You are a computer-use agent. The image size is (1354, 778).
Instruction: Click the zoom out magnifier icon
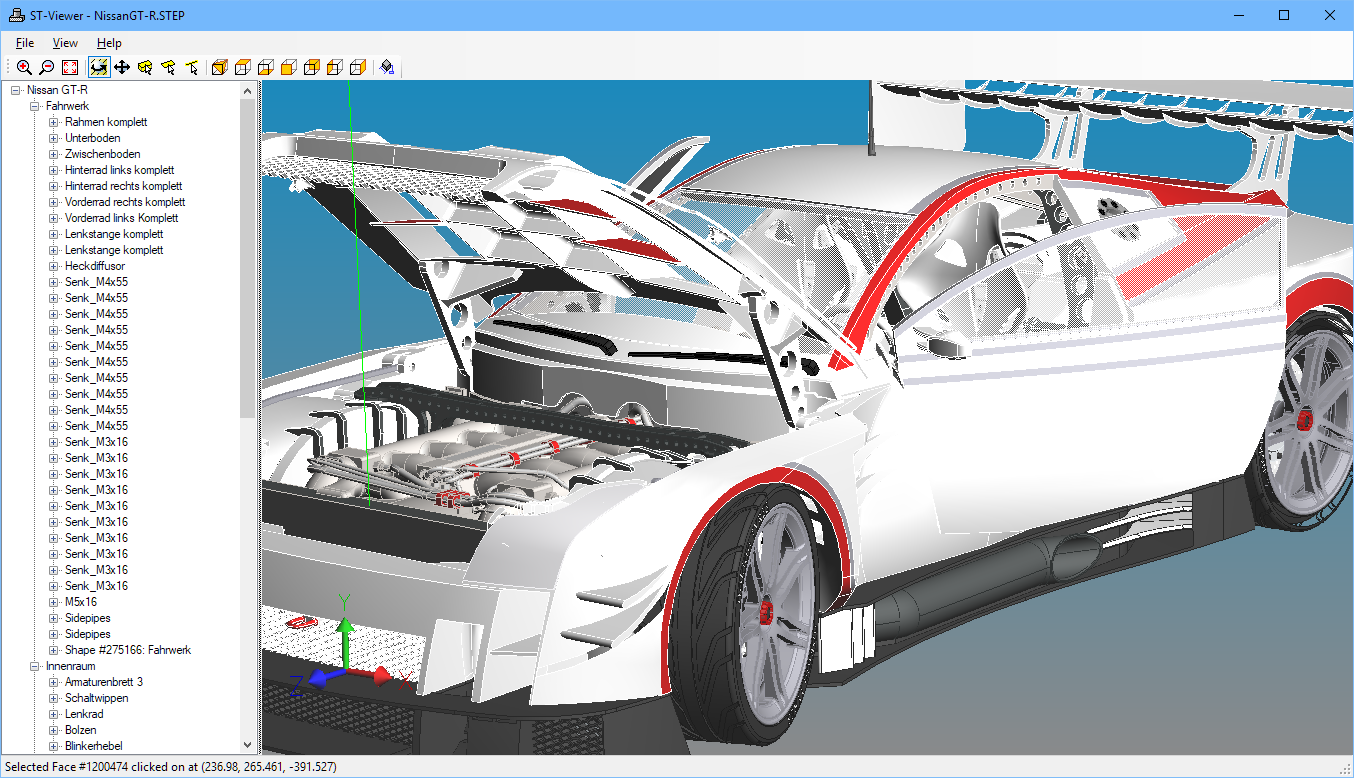coord(47,67)
